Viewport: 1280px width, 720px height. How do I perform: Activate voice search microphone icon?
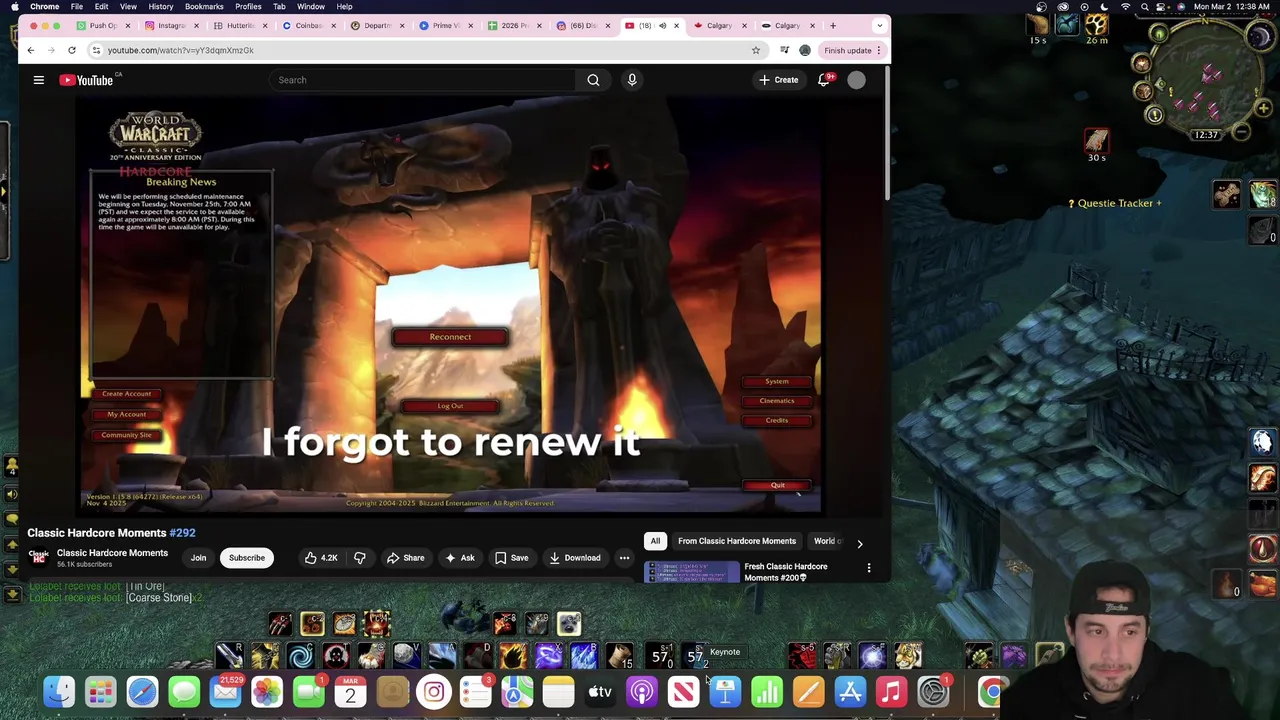coord(632,80)
